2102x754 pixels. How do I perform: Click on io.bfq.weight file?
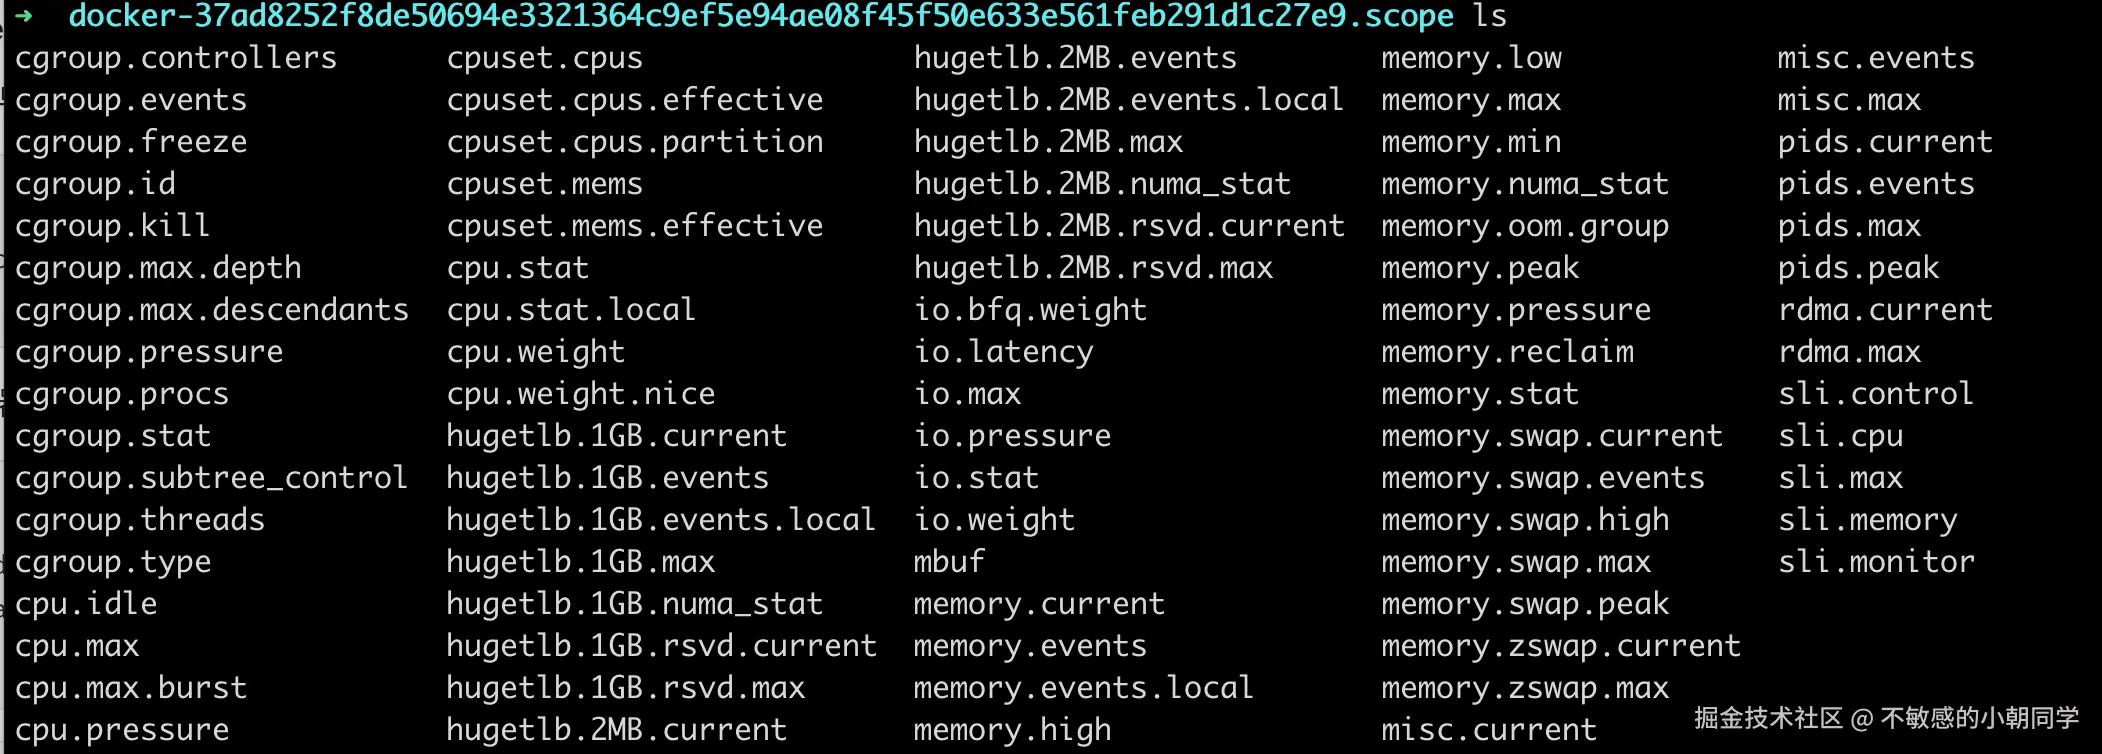pyautogui.click(x=1030, y=310)
